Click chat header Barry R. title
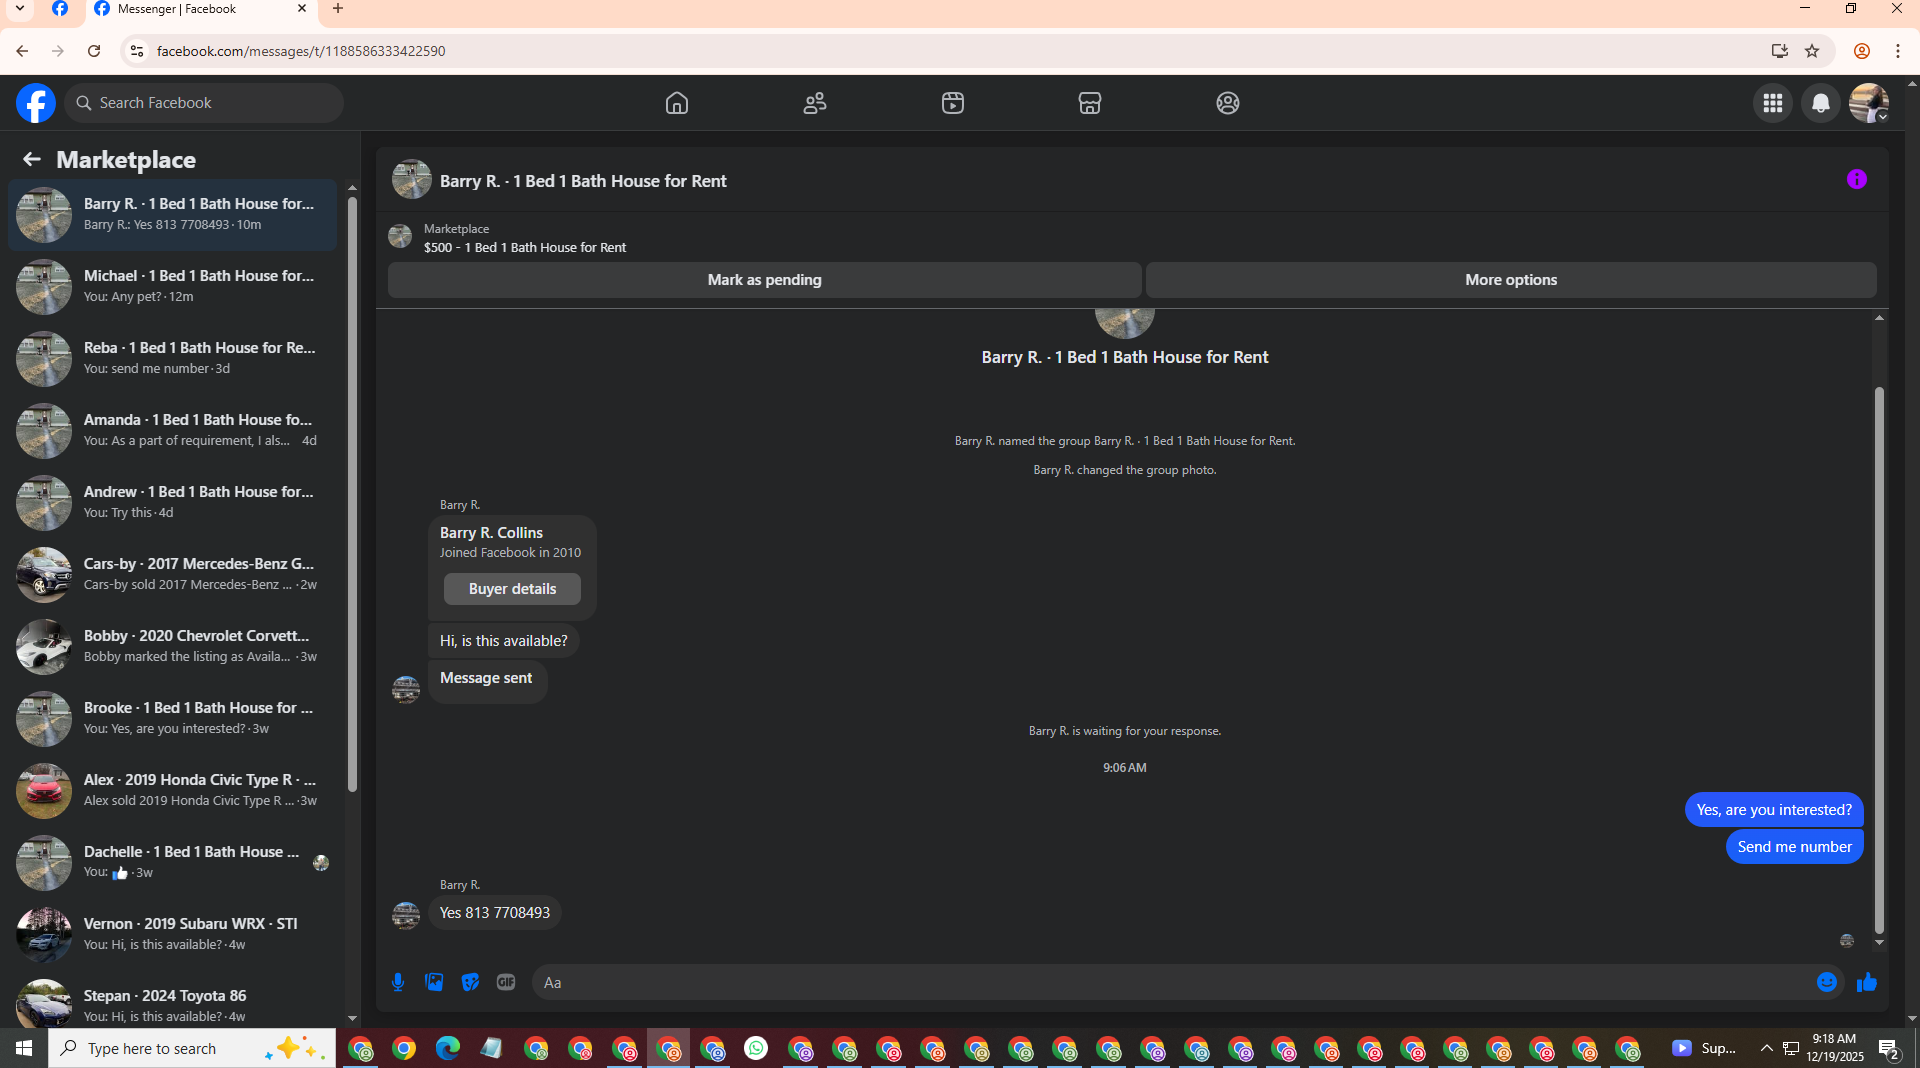 point(583,181)
